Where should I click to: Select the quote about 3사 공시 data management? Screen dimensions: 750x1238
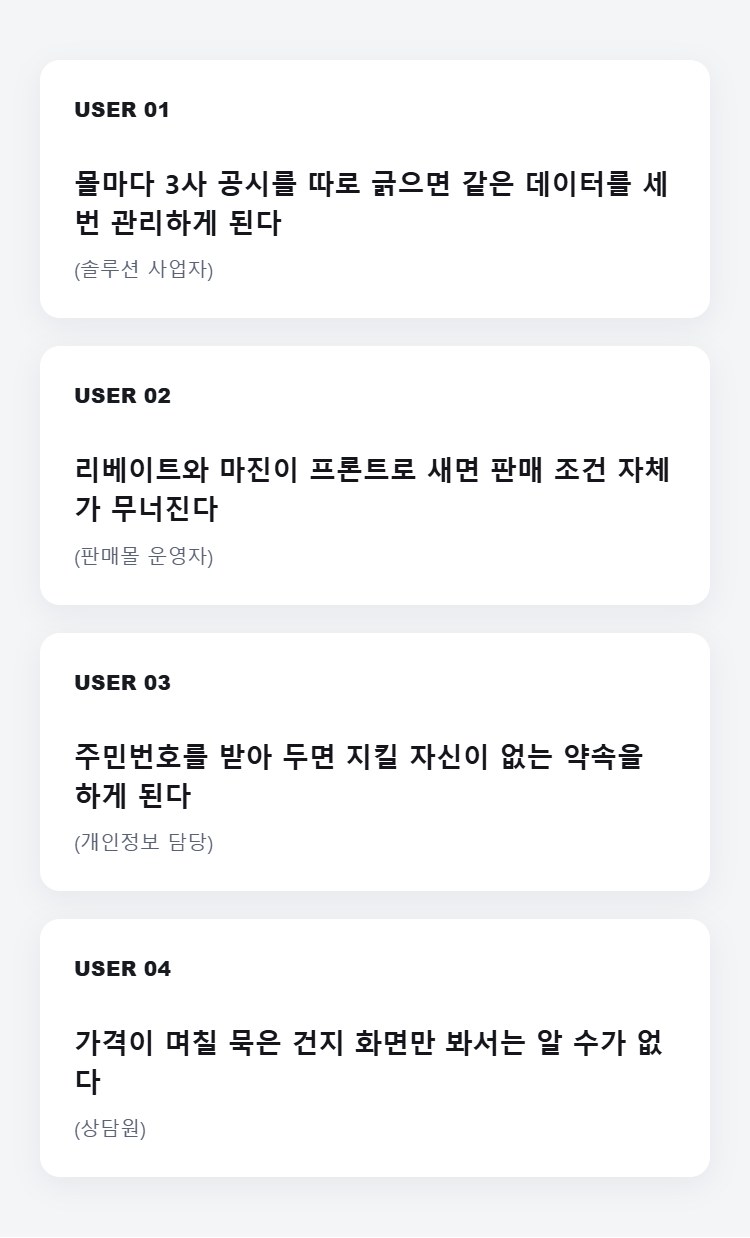[371, 204]
